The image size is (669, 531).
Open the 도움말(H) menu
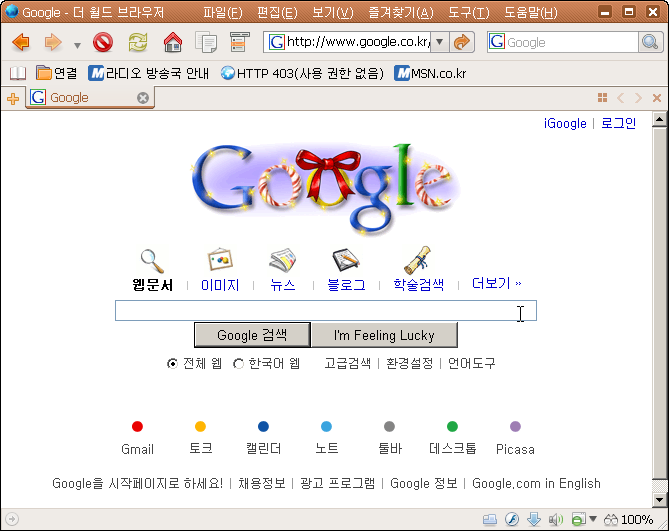[530, 12]
